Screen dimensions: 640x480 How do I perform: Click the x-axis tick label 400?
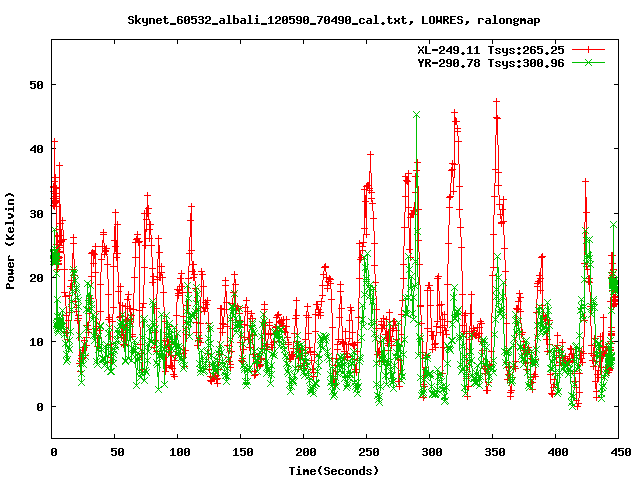click(x=558, y=452)
